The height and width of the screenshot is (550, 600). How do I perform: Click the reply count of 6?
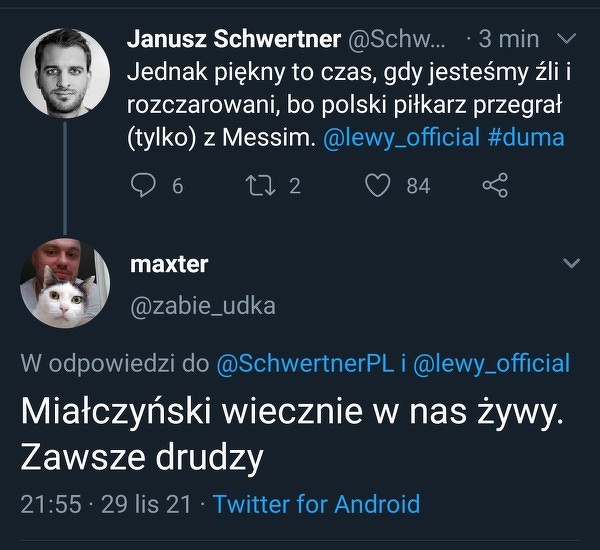(x=177, y=185)
